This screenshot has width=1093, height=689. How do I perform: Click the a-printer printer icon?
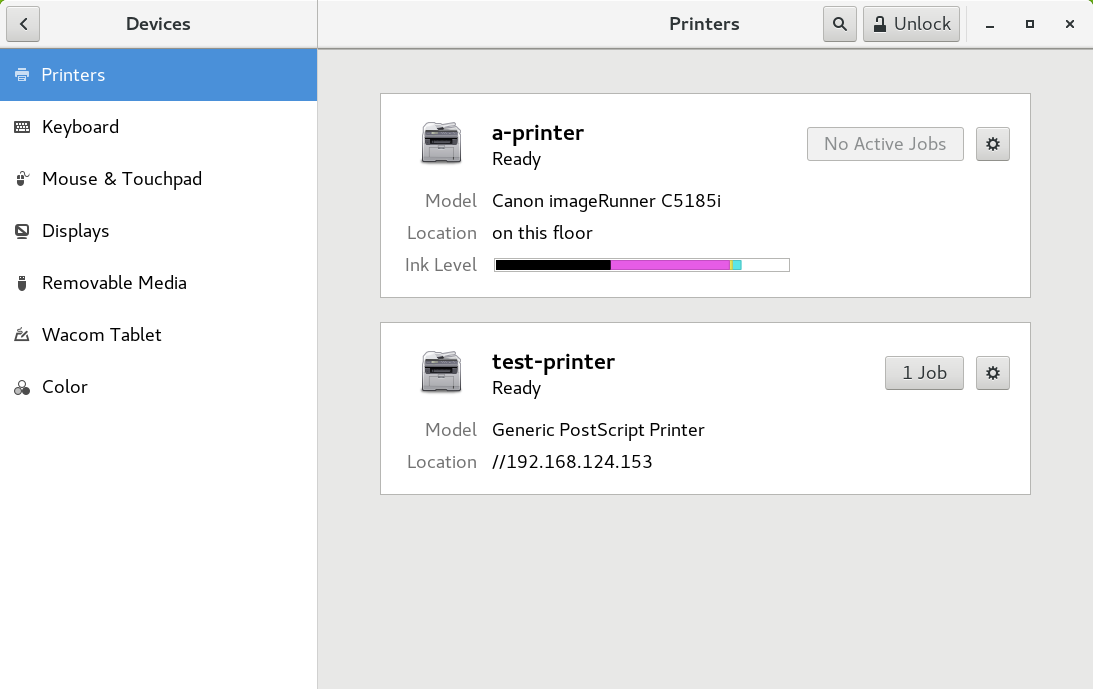441,143
